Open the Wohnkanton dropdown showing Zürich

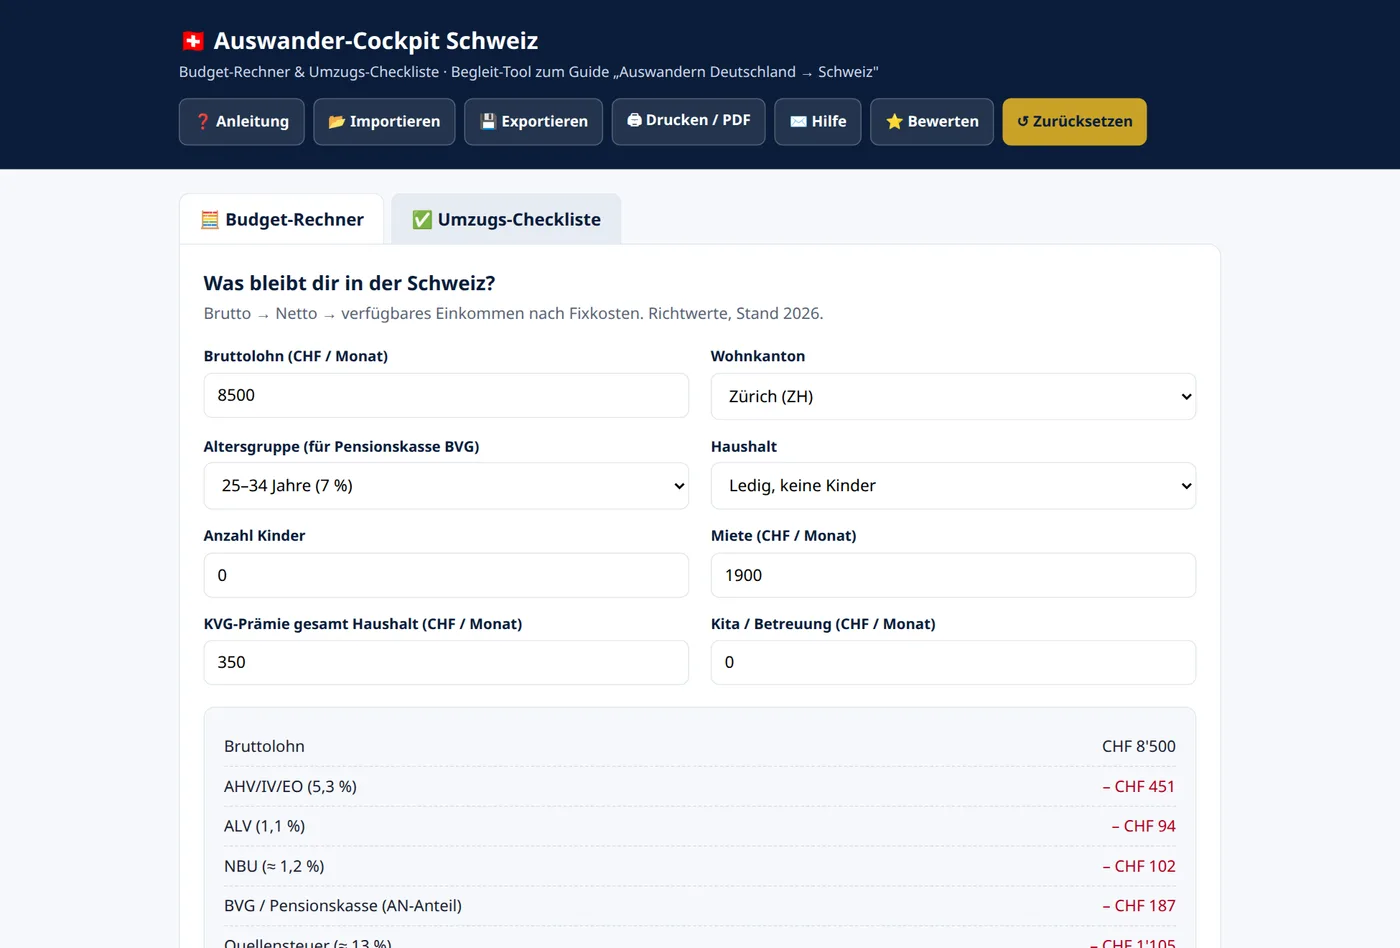953,397
